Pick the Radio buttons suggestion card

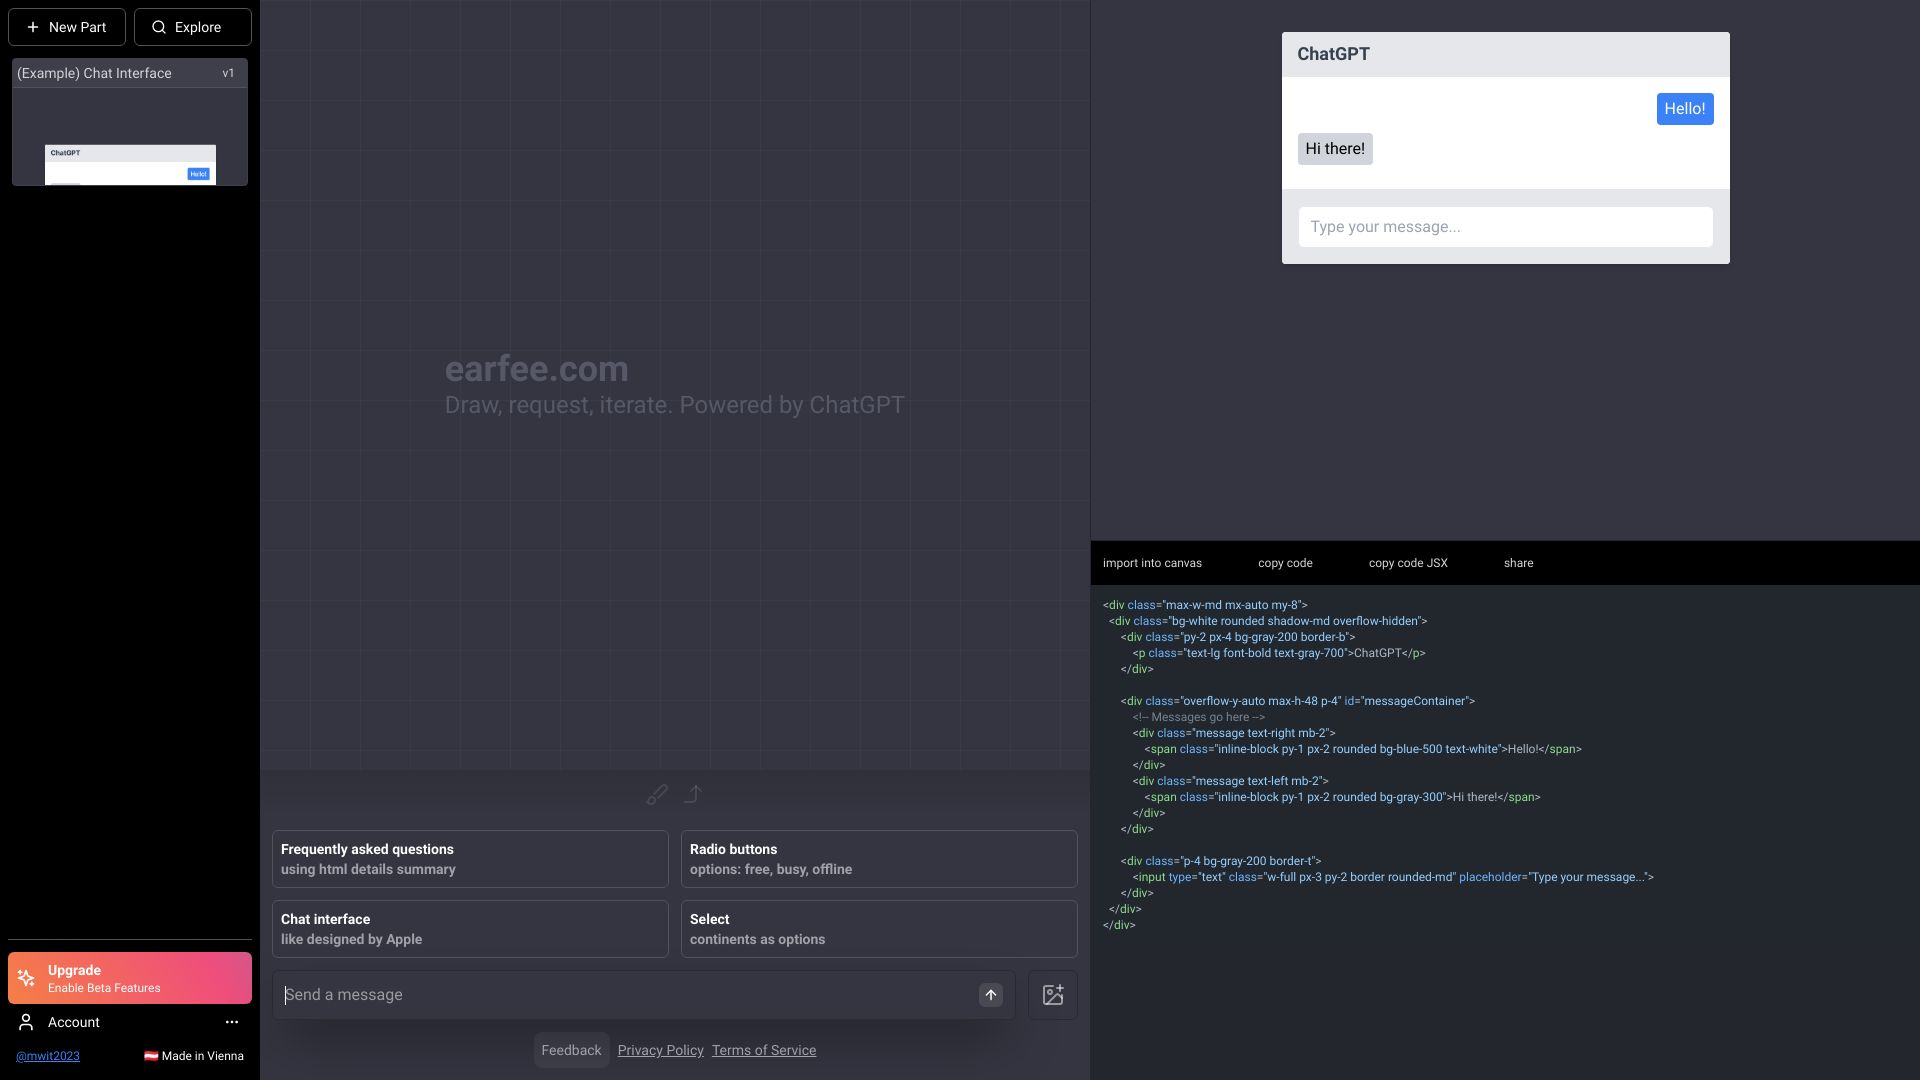pos(878,859)
